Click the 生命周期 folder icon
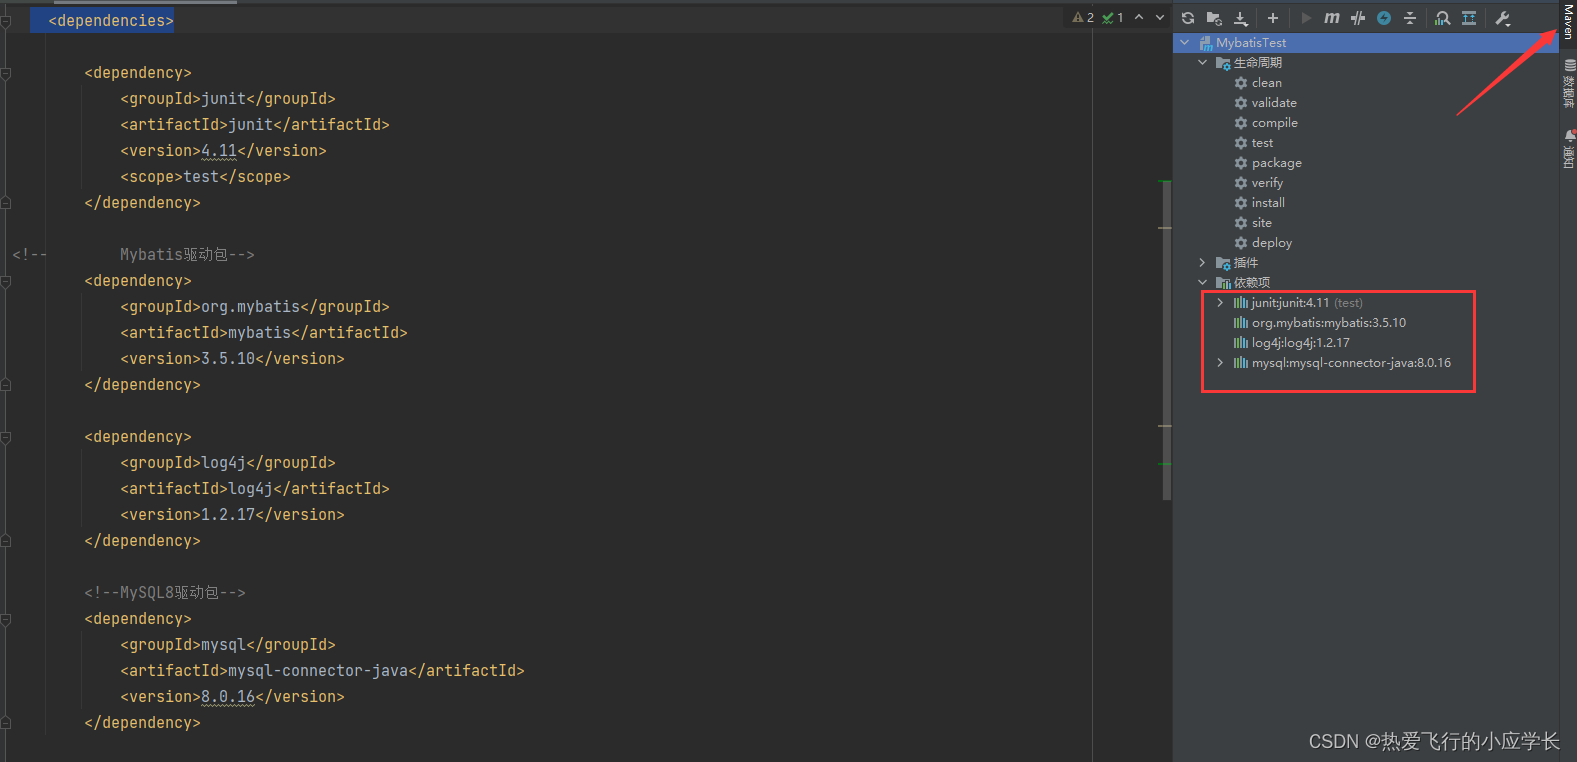The height and width of the screenshot is (762, 1577). (x=1223, y=63)
